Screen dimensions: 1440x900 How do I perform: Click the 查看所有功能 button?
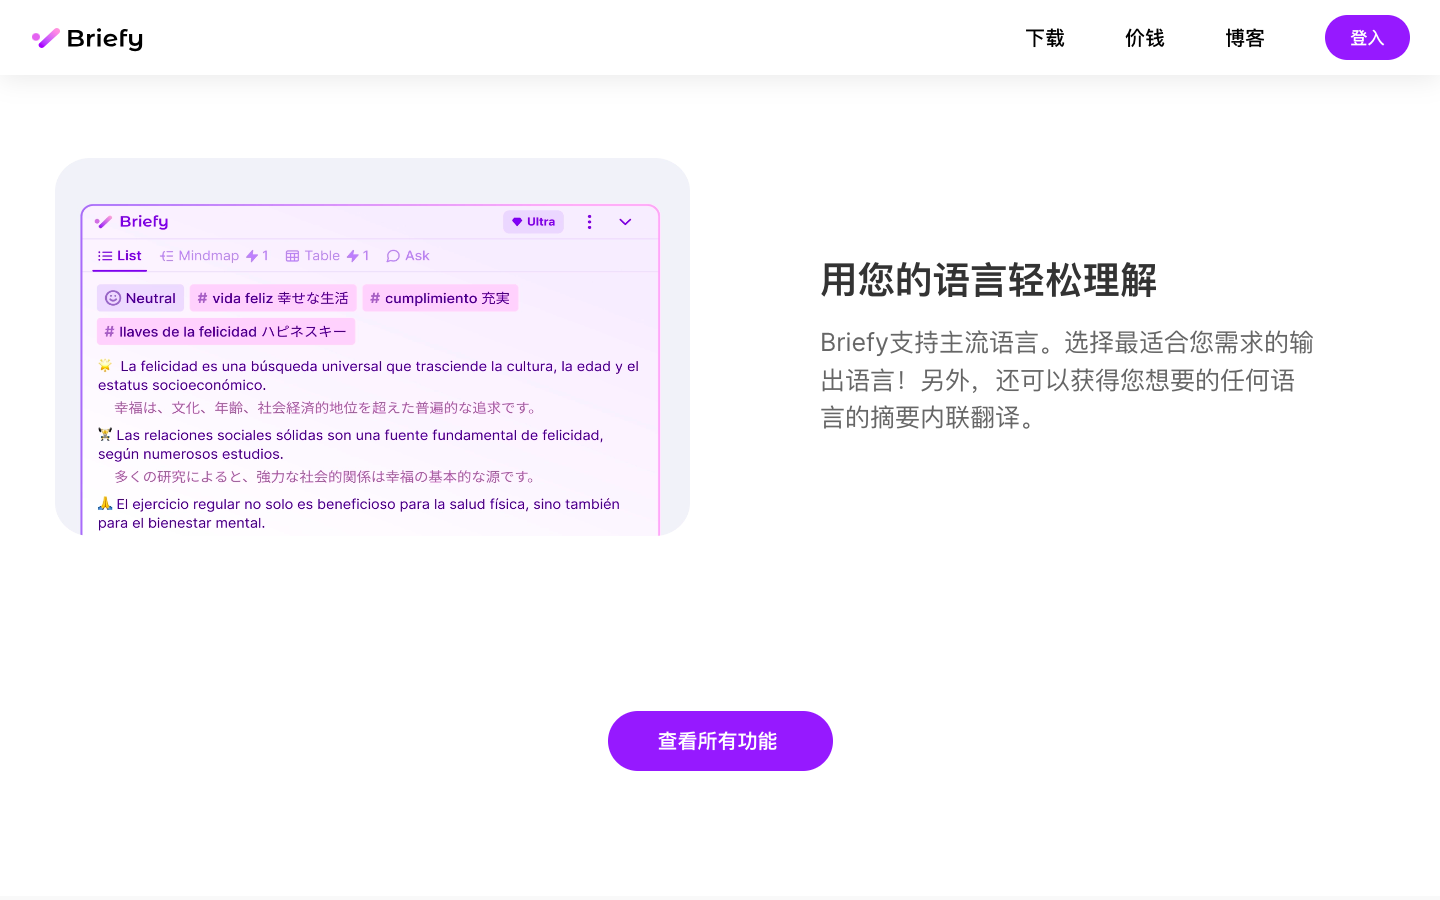point(719,741)
